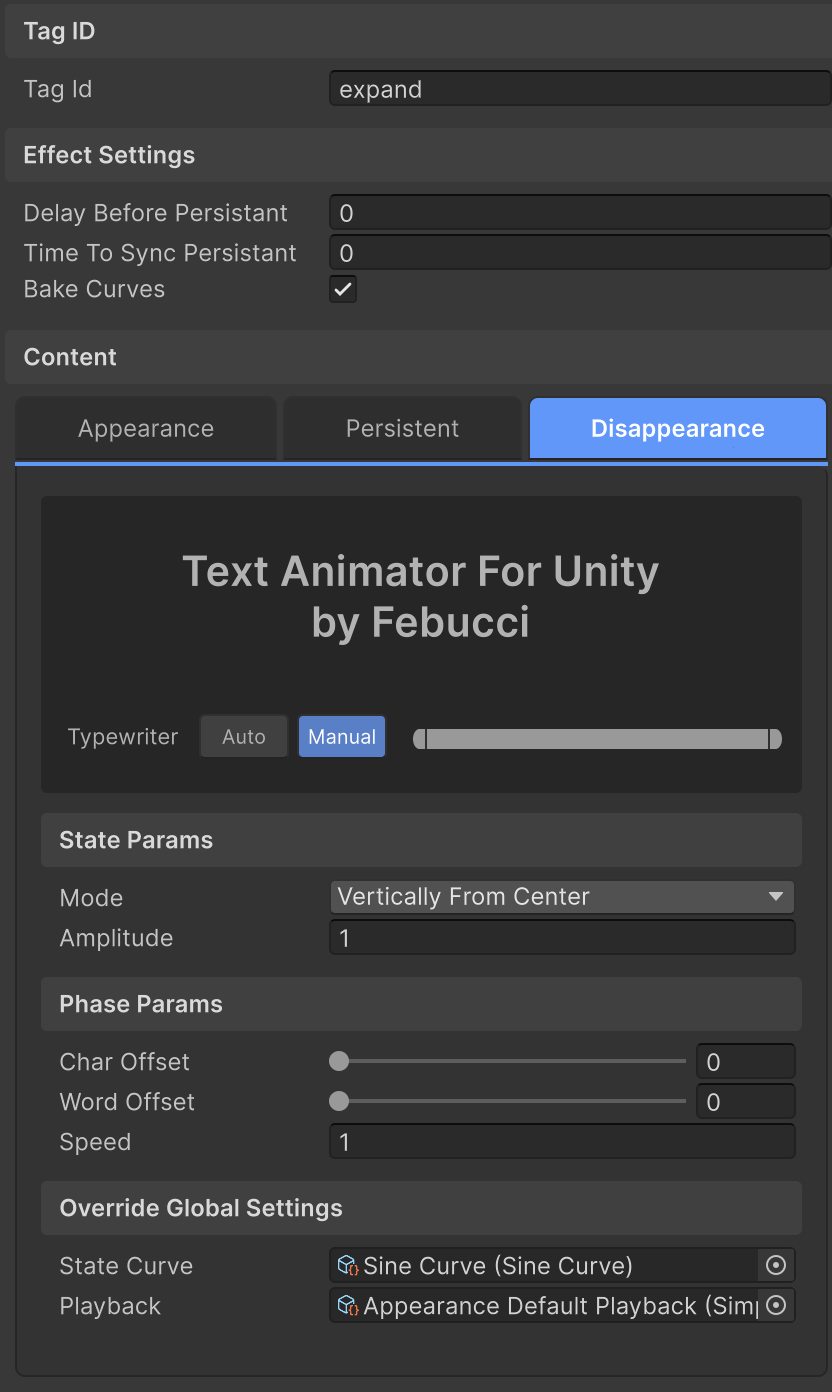
Task: Click the Char Offset slider handle
Action: [339, 1061]
